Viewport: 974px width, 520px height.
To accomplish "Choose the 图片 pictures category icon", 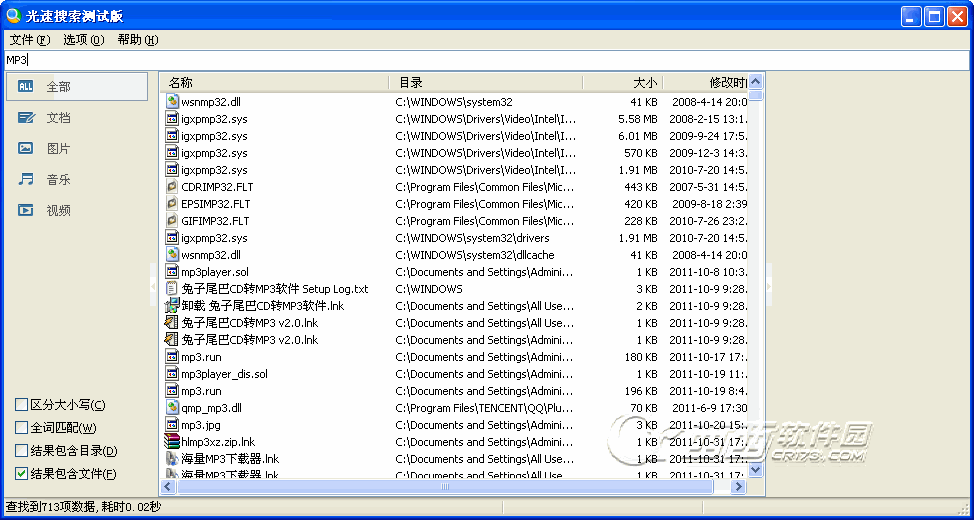I will coord(25,148).
